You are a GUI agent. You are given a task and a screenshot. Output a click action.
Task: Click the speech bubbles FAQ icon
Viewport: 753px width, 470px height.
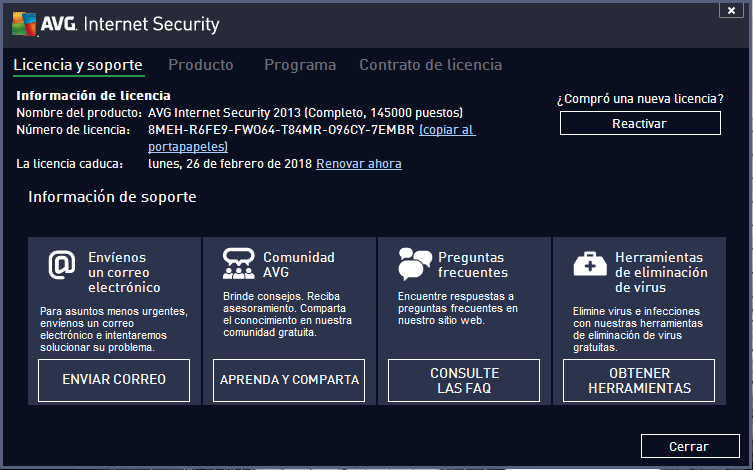pos(415,264)
